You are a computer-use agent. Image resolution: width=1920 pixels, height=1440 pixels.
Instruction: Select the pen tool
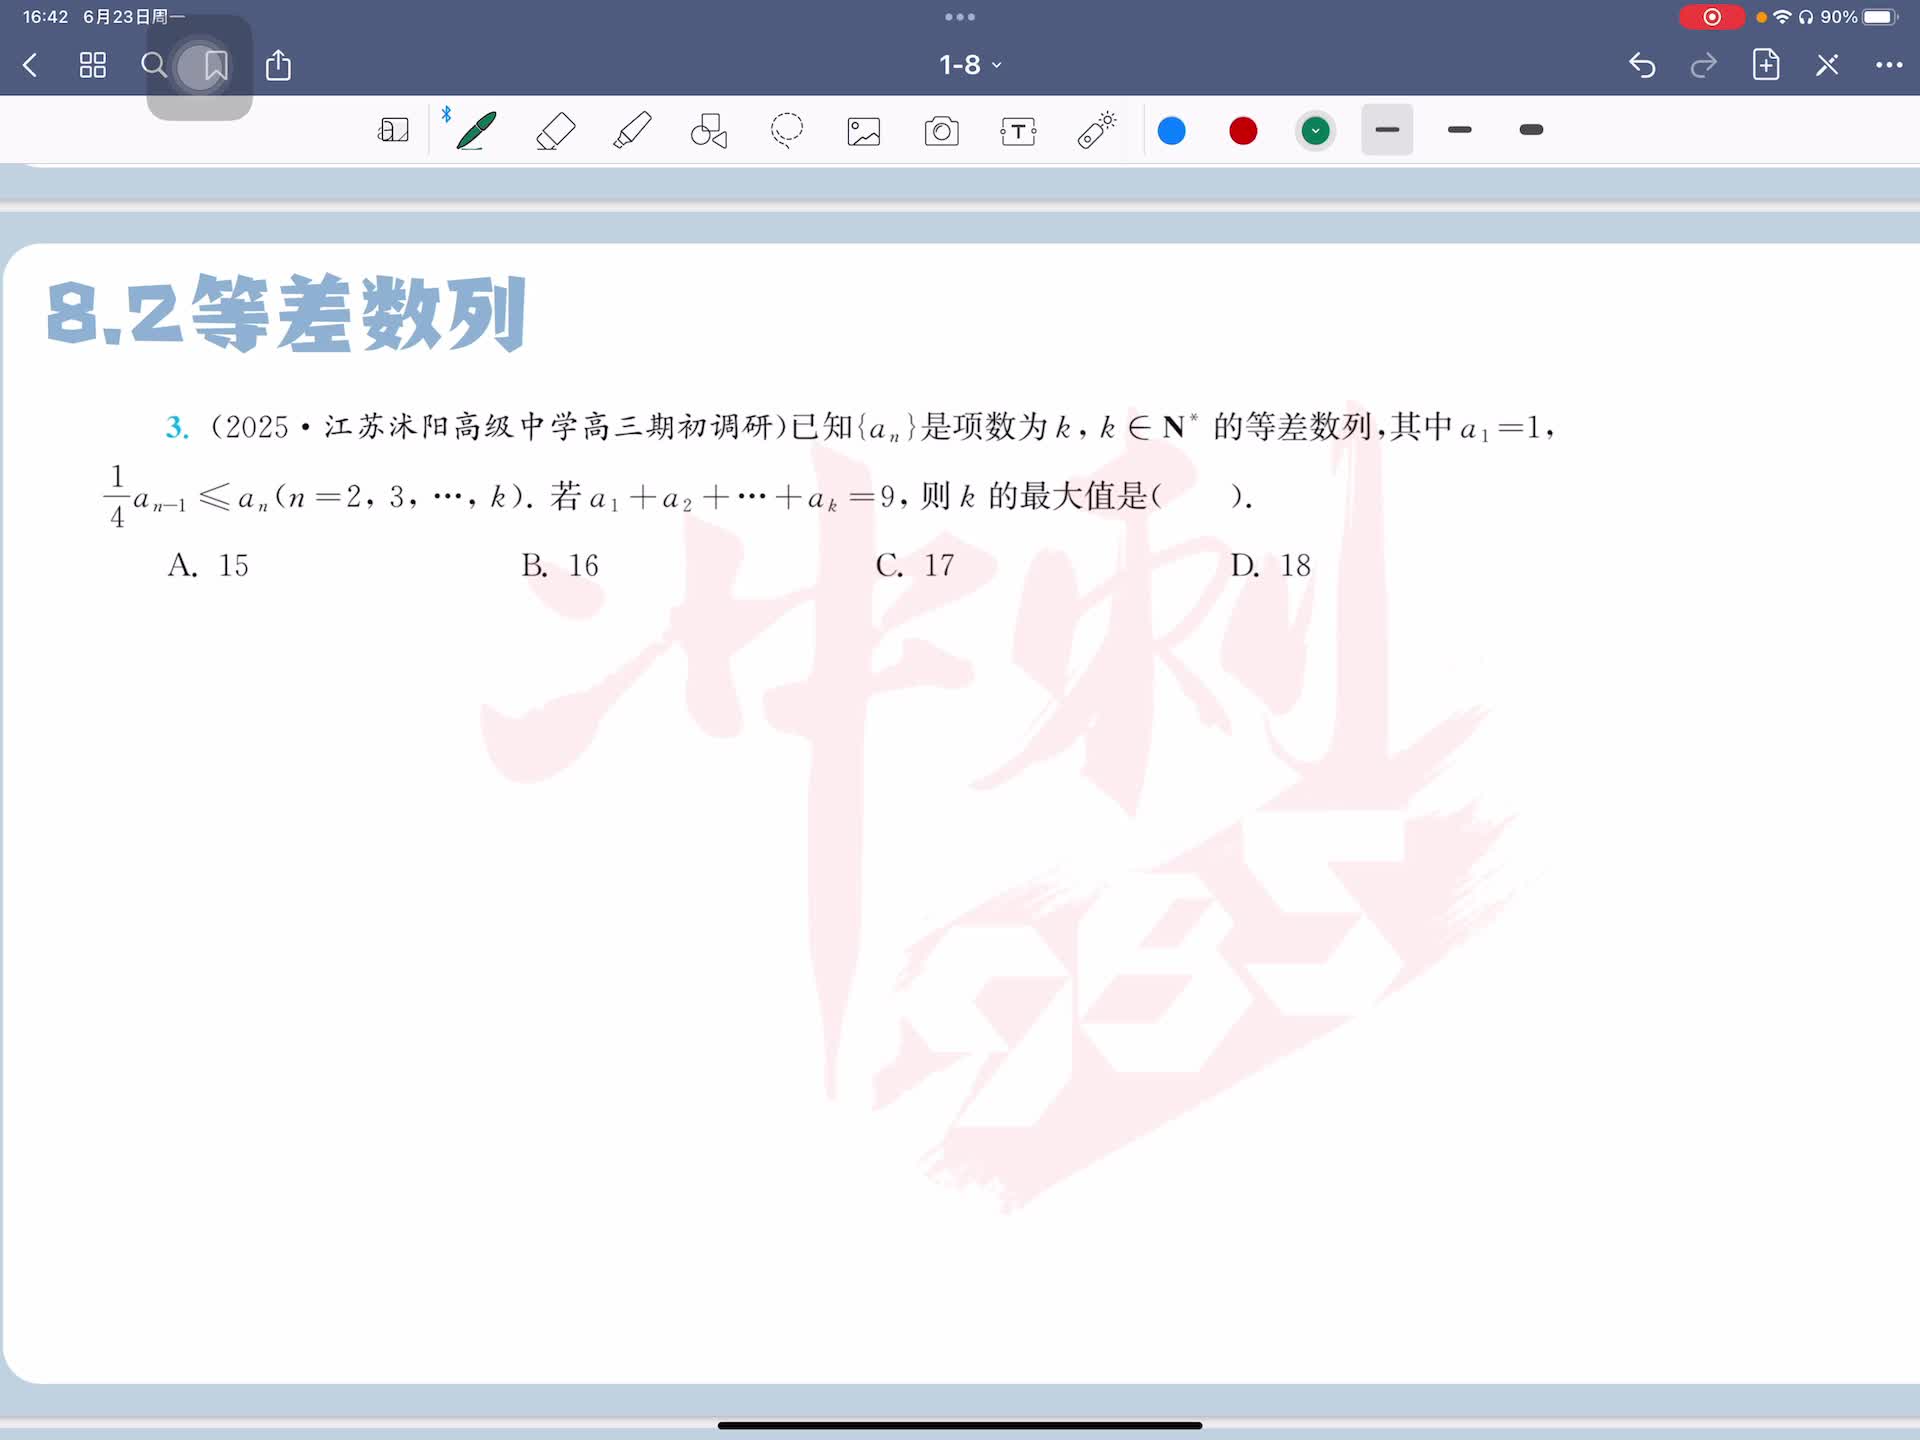[x=476, y=131]
